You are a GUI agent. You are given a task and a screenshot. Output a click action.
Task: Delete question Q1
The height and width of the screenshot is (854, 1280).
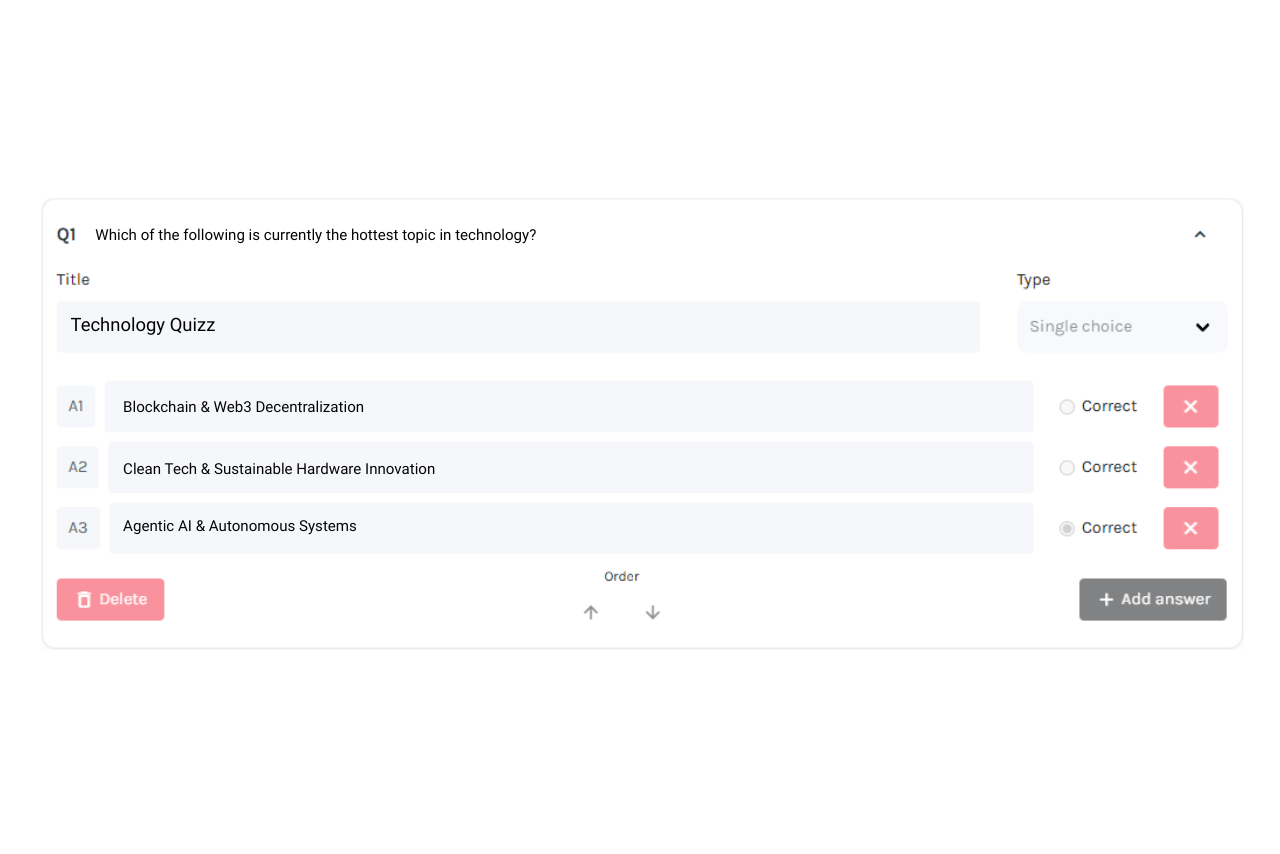(110, 599)
